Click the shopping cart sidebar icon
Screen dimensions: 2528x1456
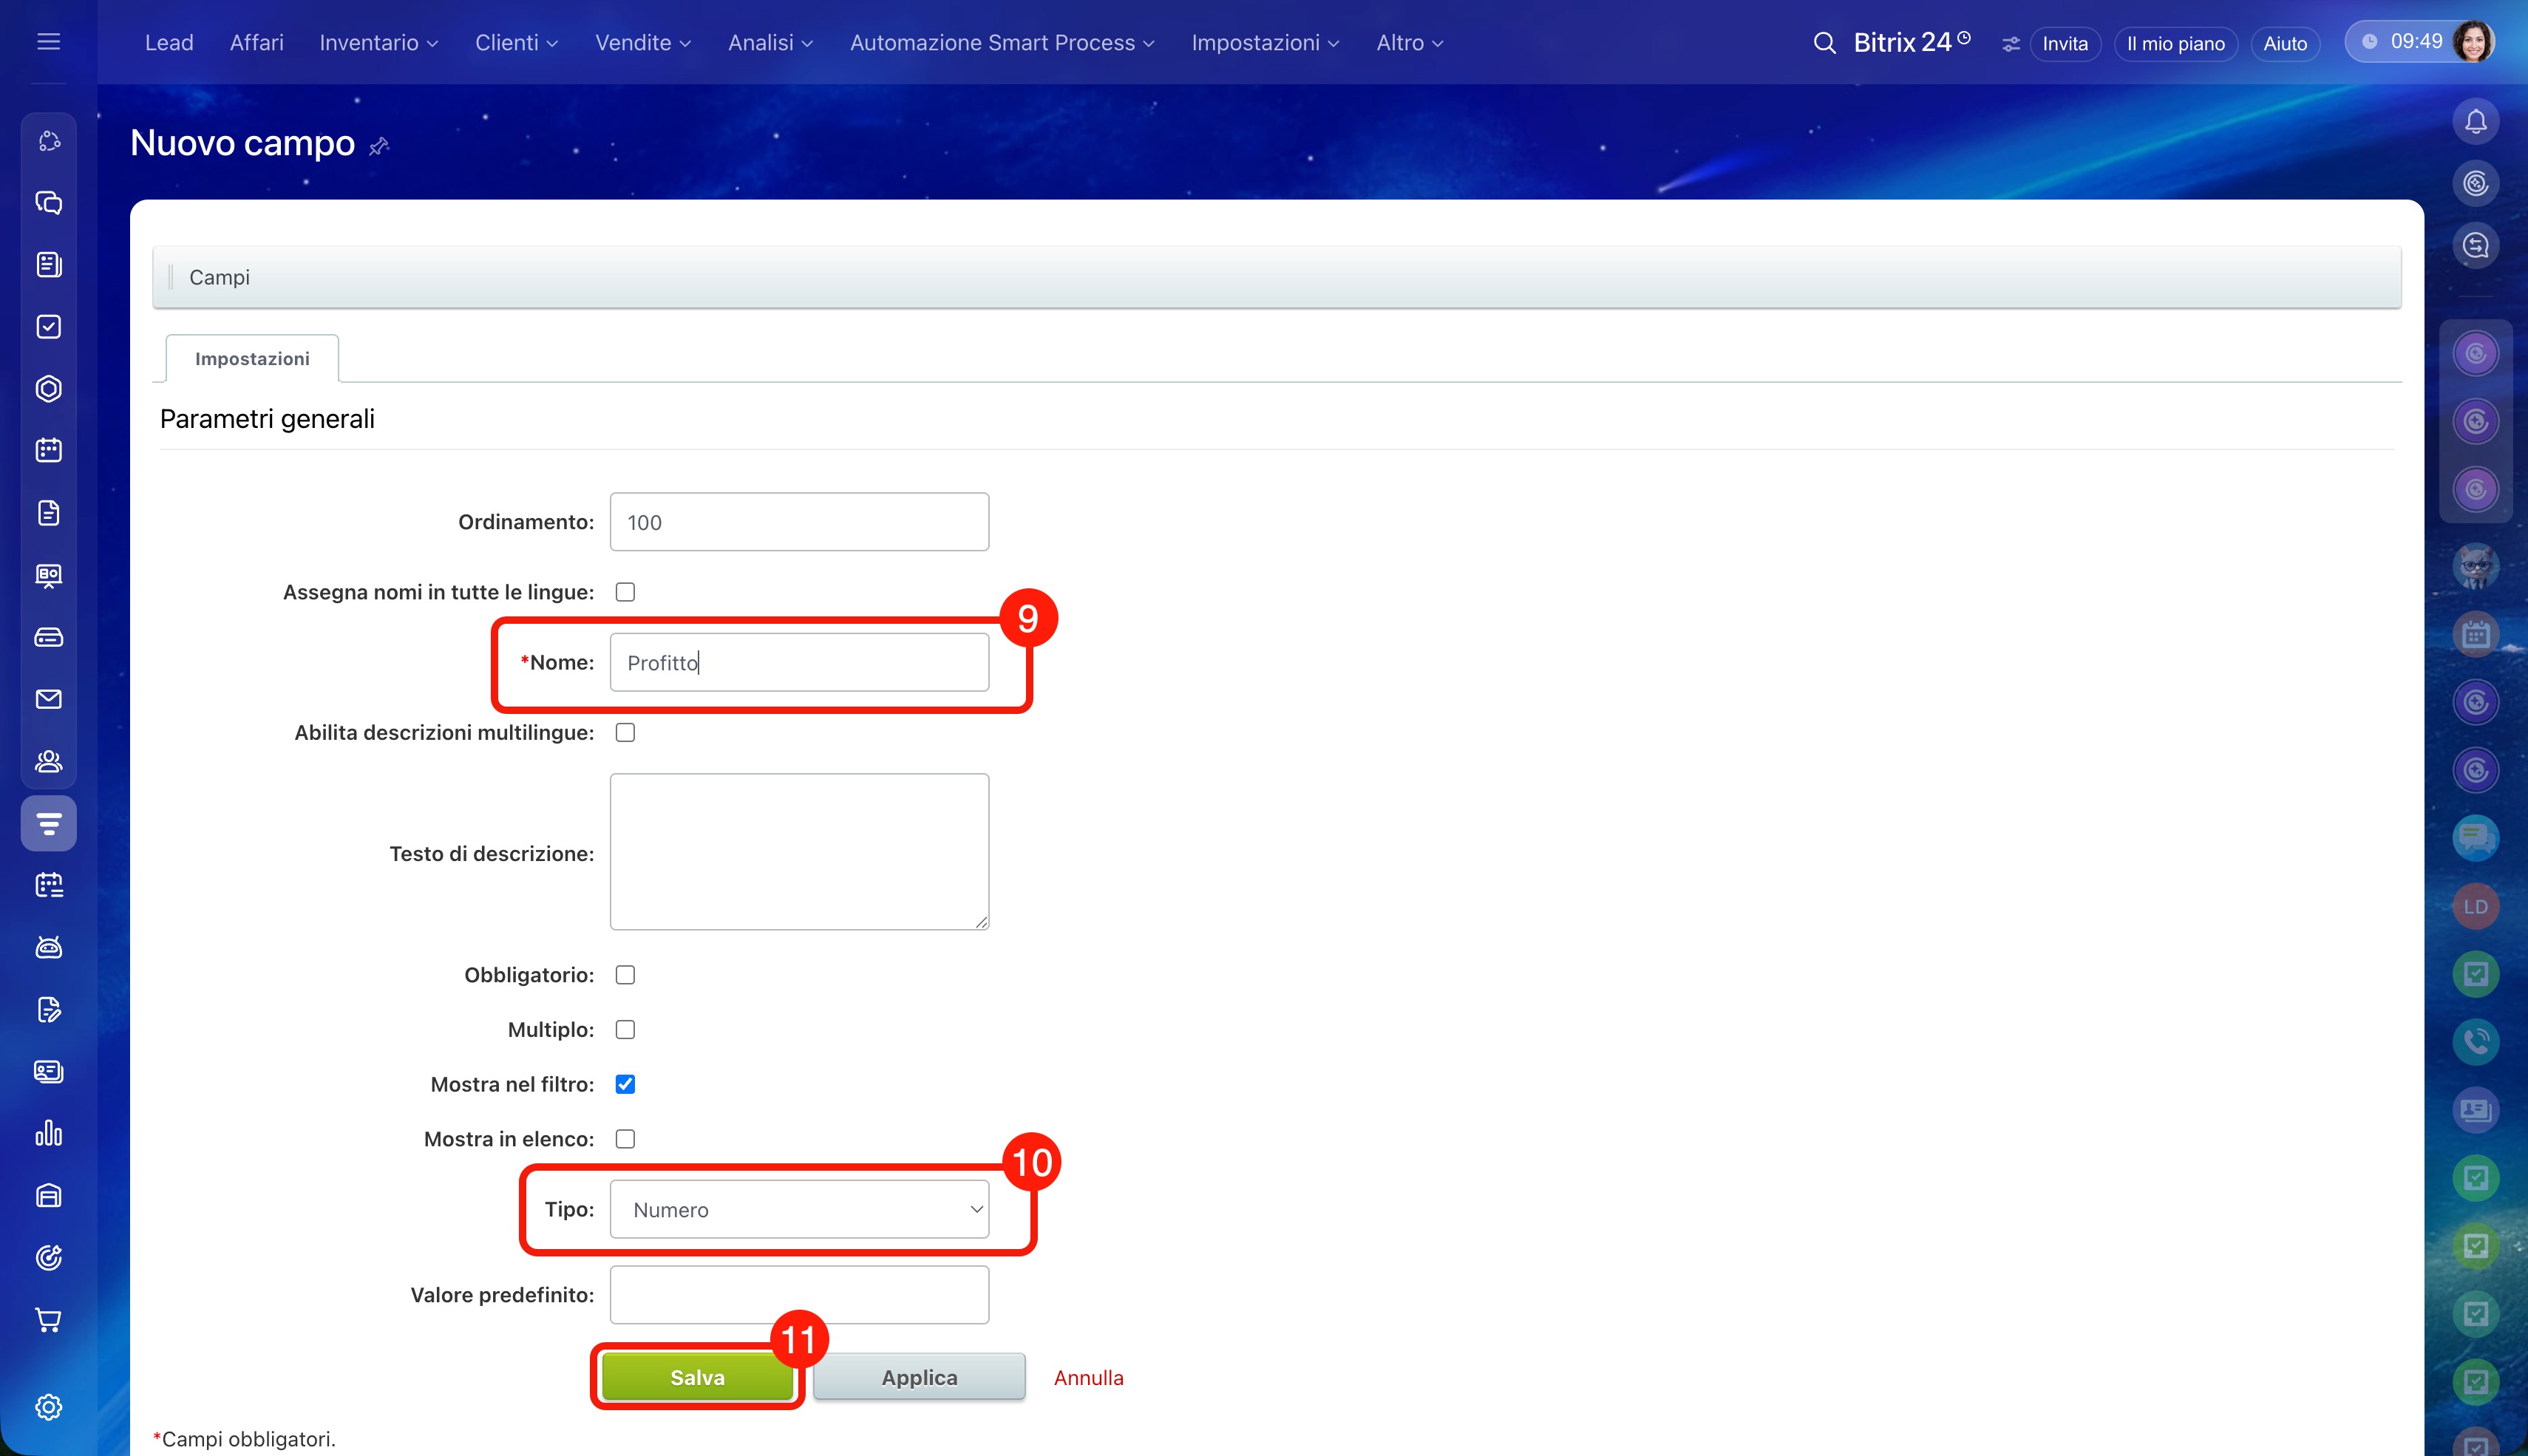(48, 1320)
